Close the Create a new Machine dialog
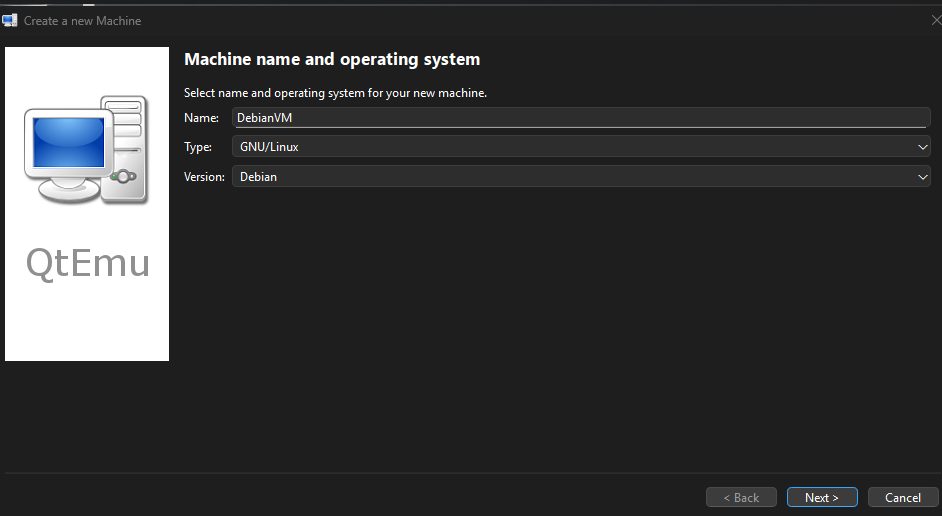Image resolution: width=942 pixels, height=516 pixels. pos(934,20)
